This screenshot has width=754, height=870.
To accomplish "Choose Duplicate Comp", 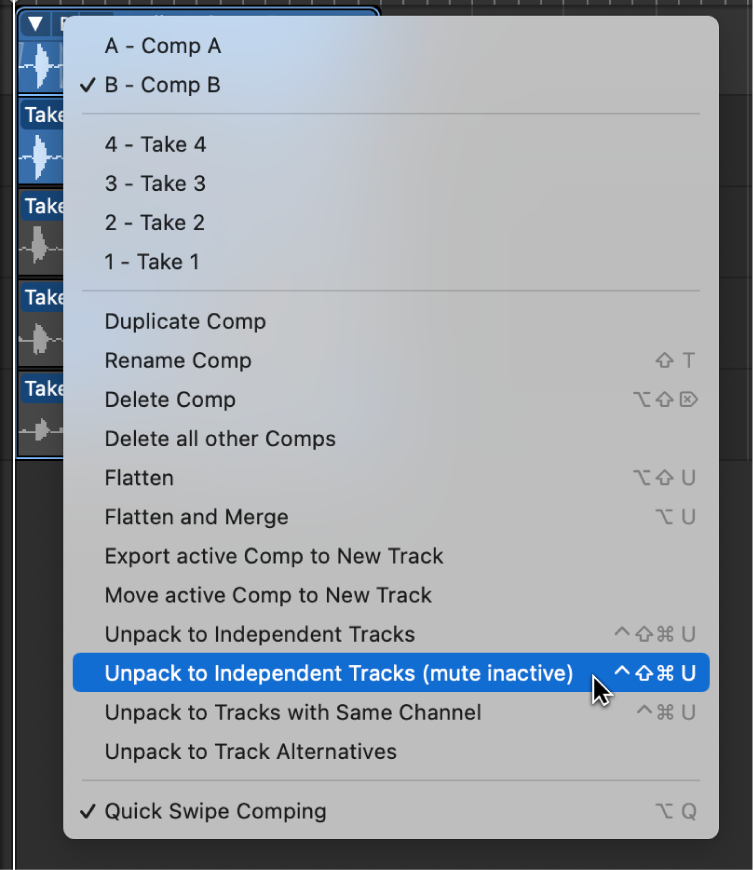I will tap(185, 321).
